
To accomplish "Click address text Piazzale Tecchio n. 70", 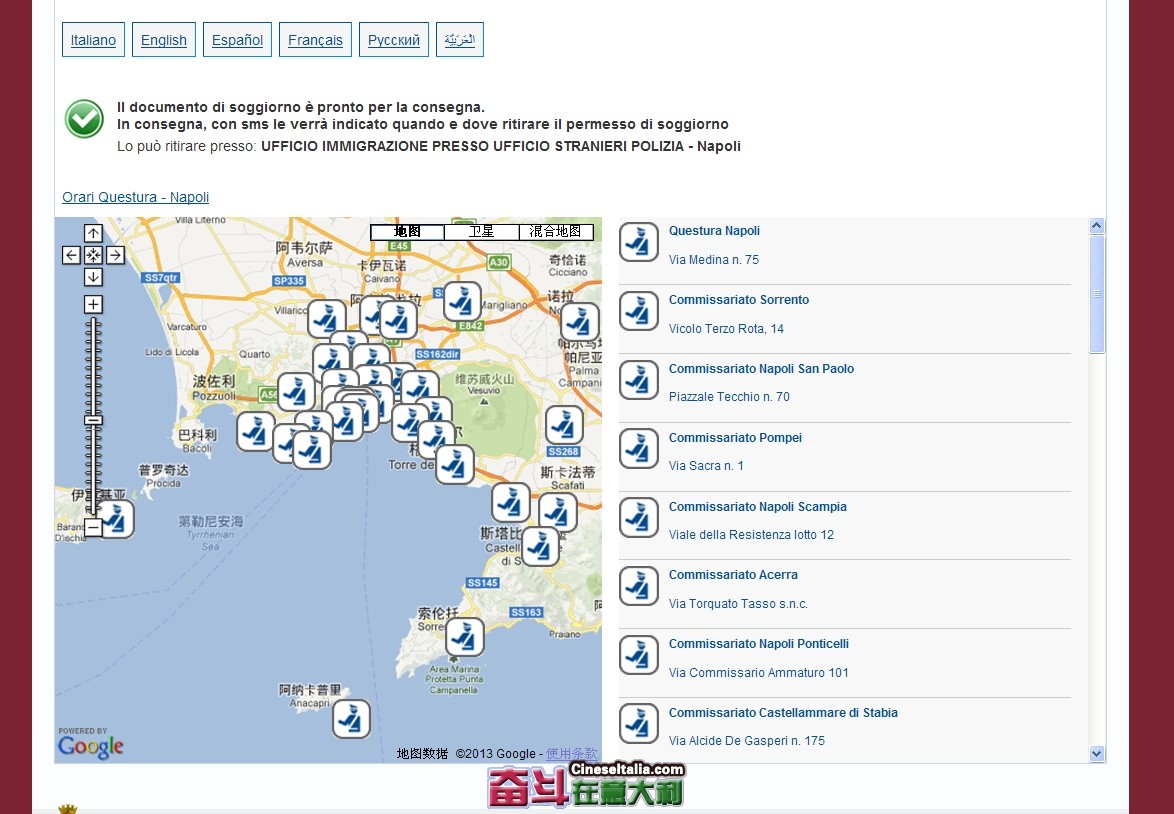I will point(729,396).
